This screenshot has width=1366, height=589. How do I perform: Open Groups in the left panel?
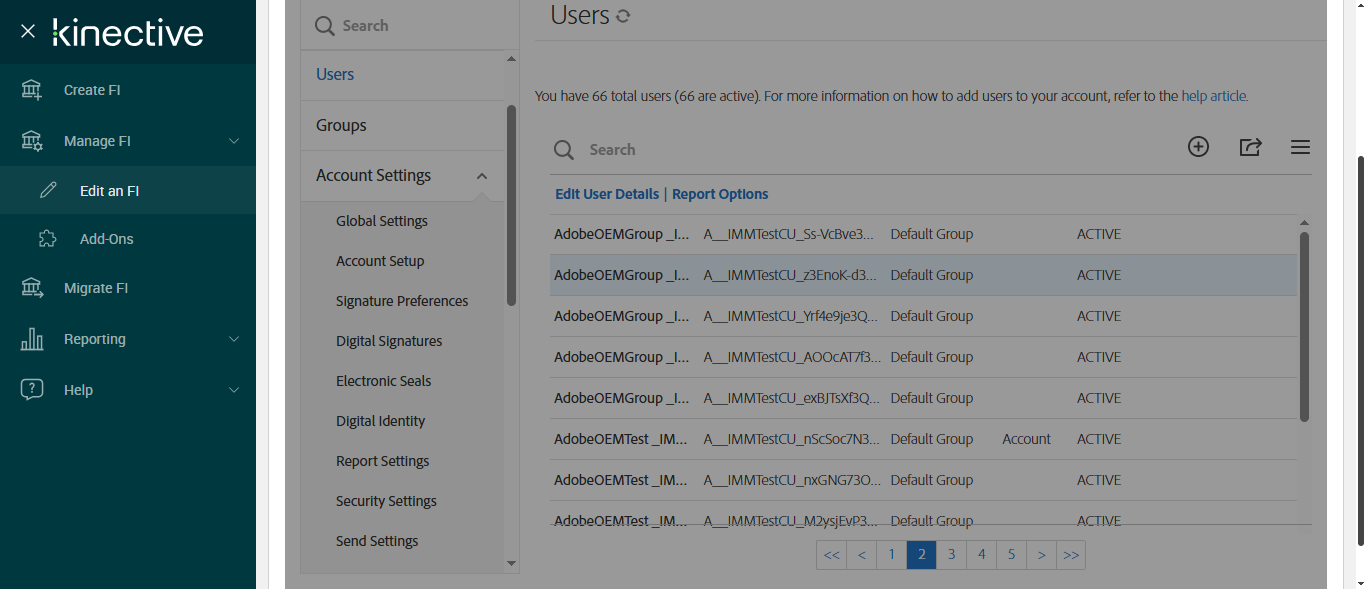point(341,125)
